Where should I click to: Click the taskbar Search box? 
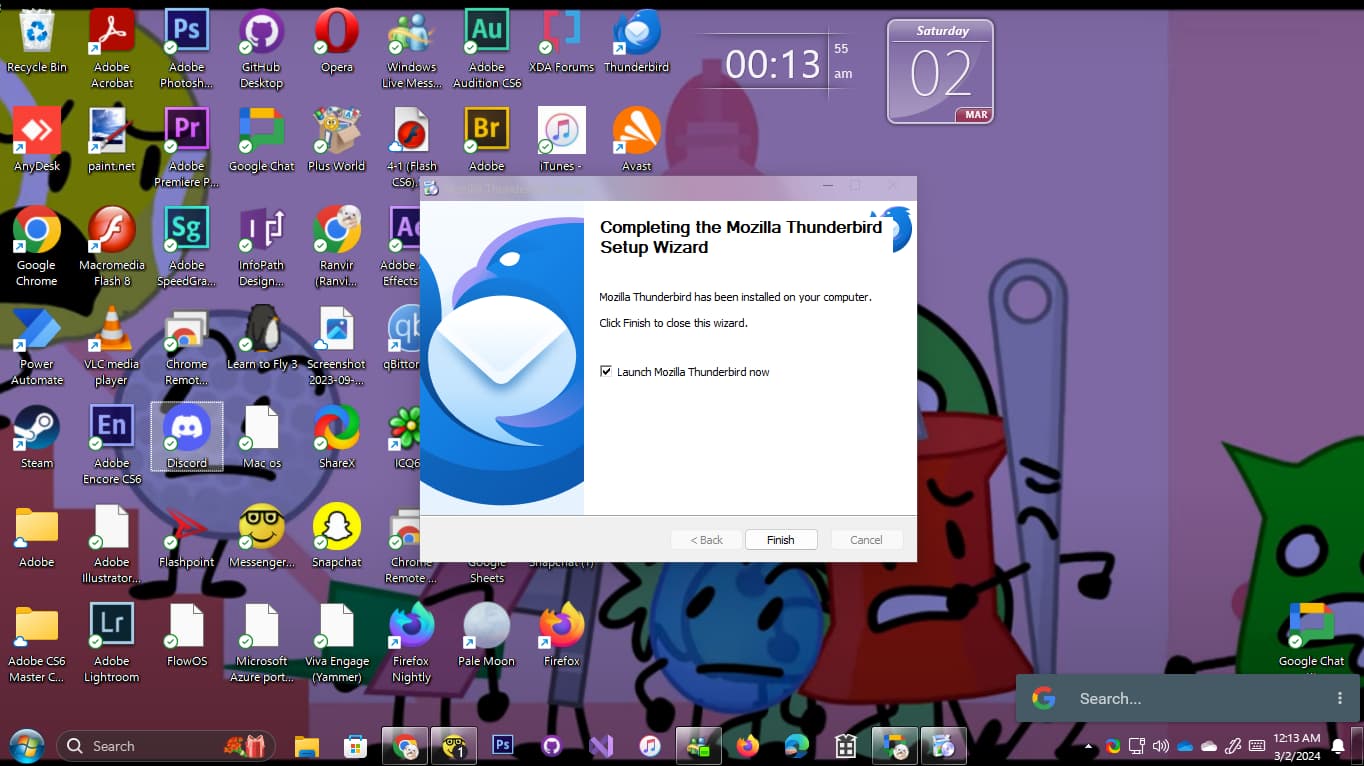(150, 746)
